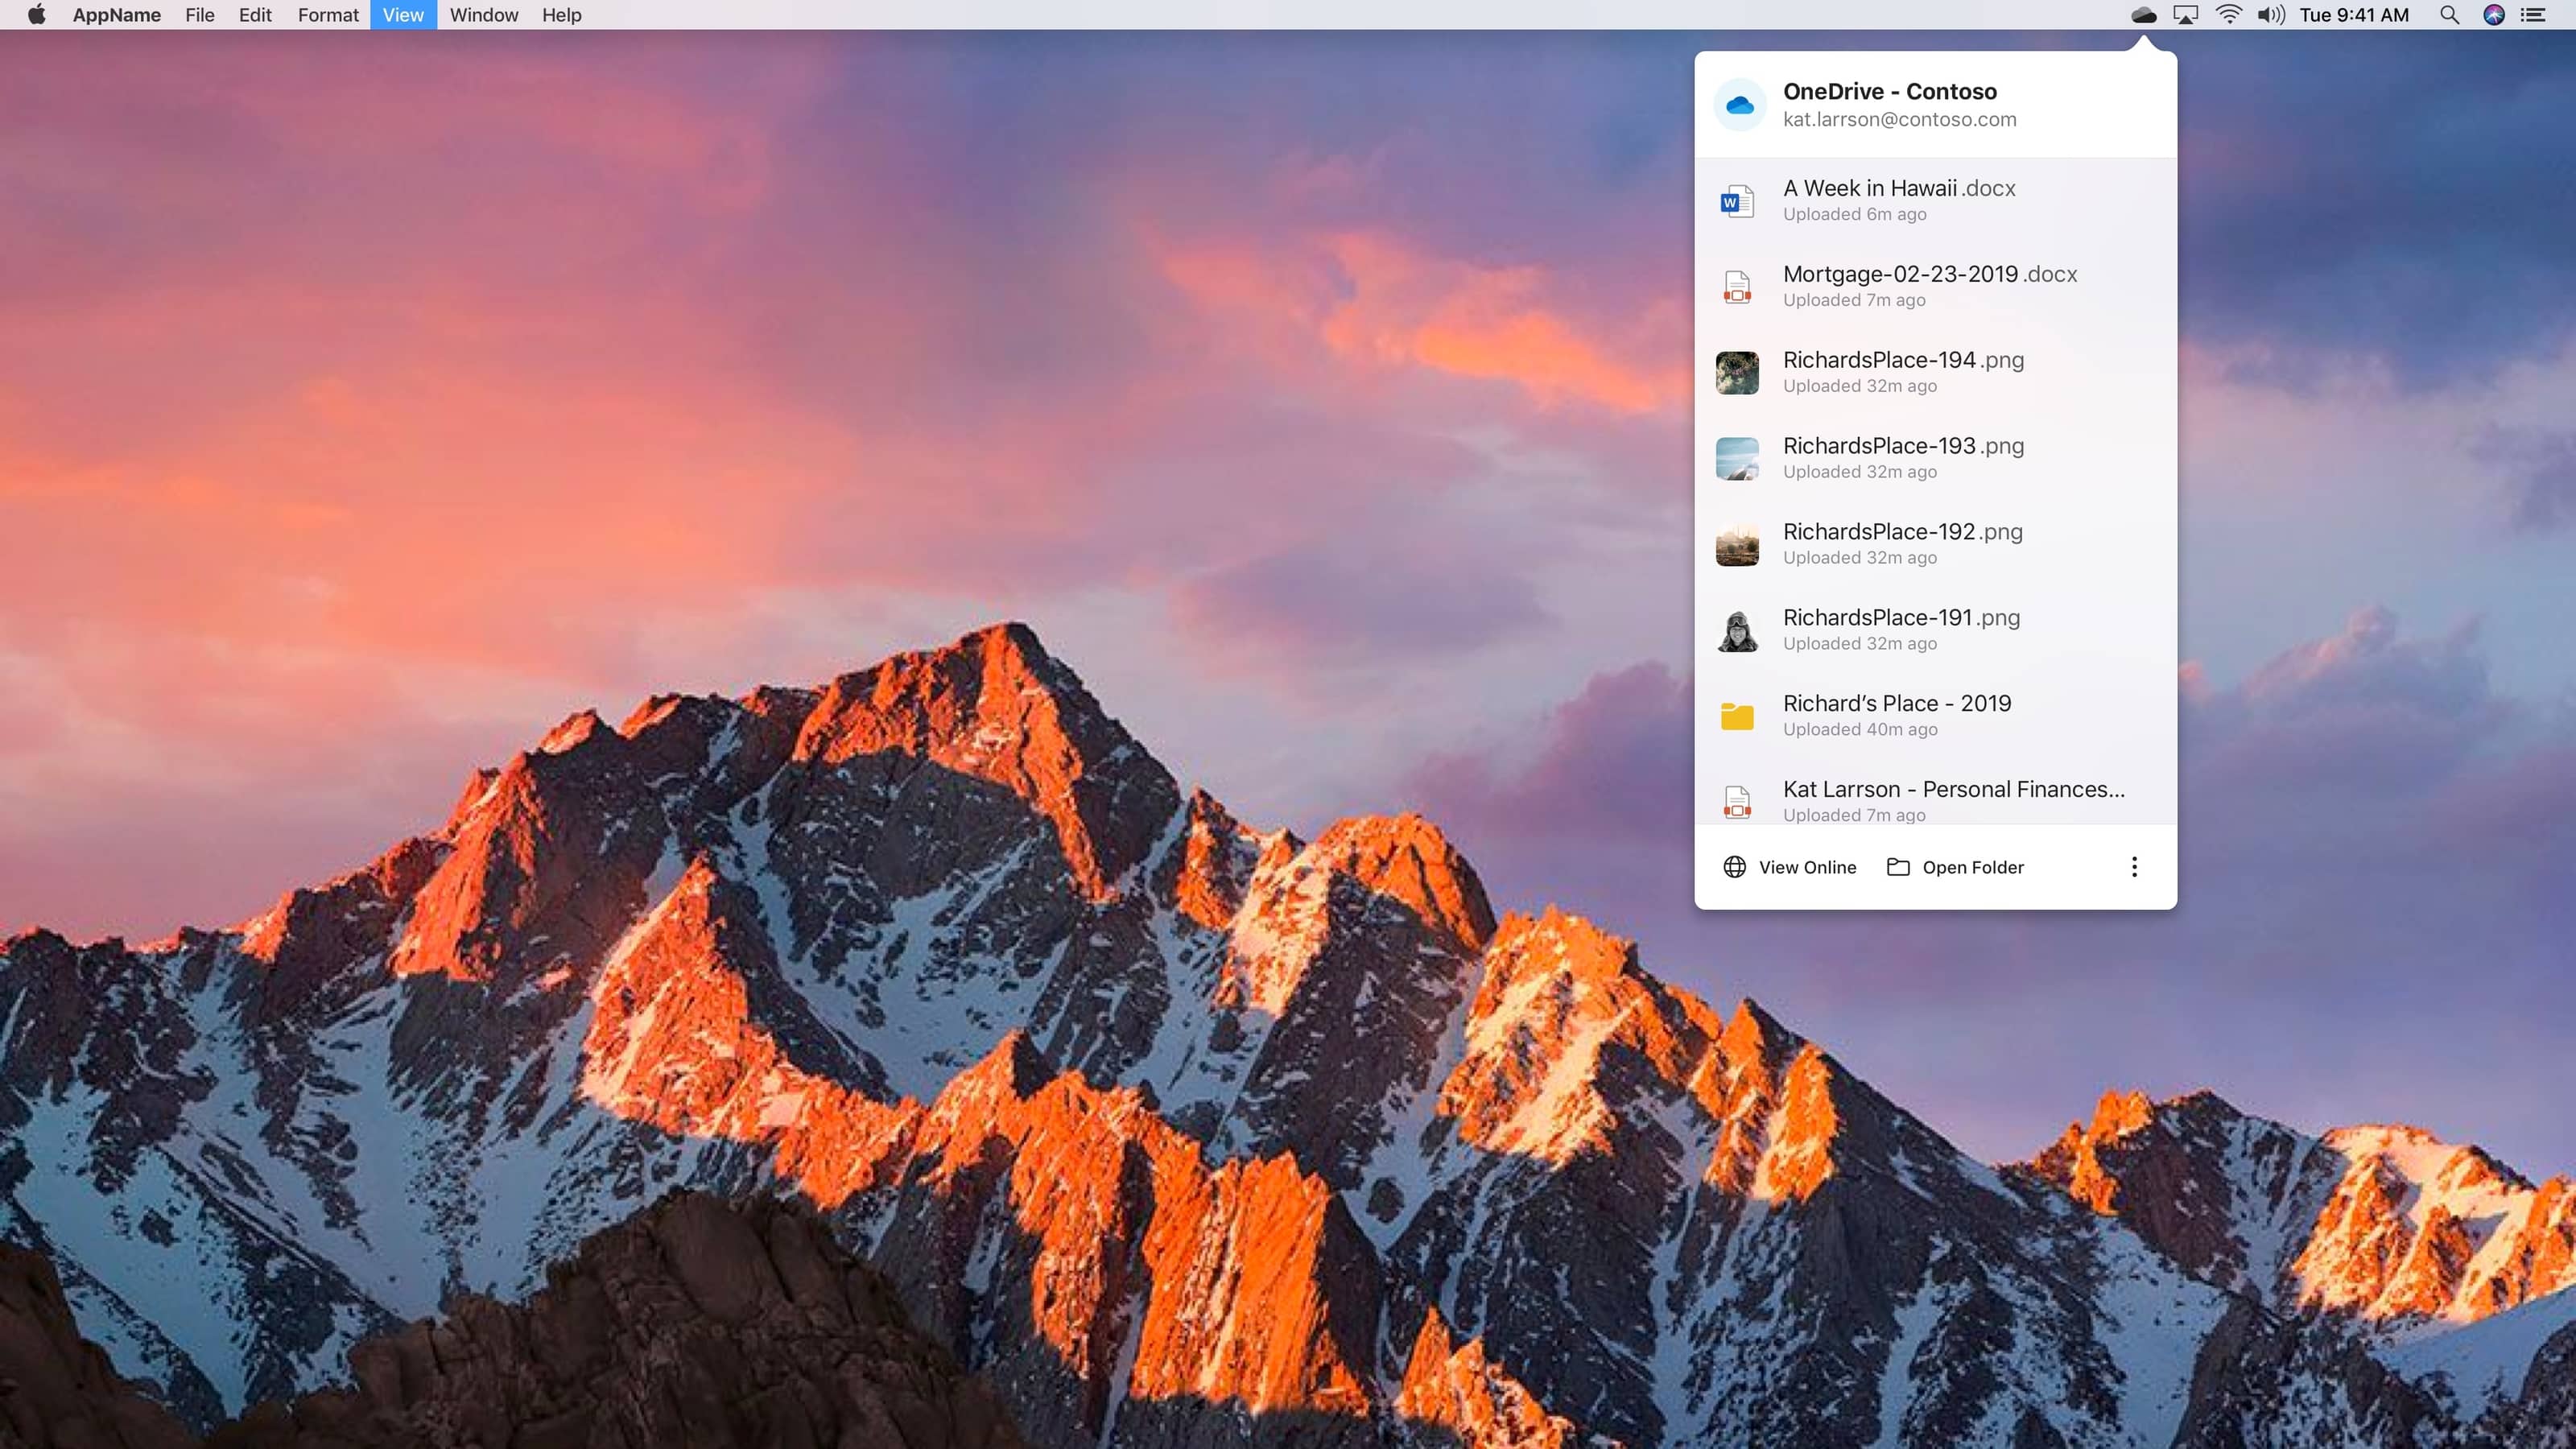The width and height of the screenshot is (2576, 1449).
Task: Click the kat.larrson@contoso.com account text
Action: (1899, 119)
